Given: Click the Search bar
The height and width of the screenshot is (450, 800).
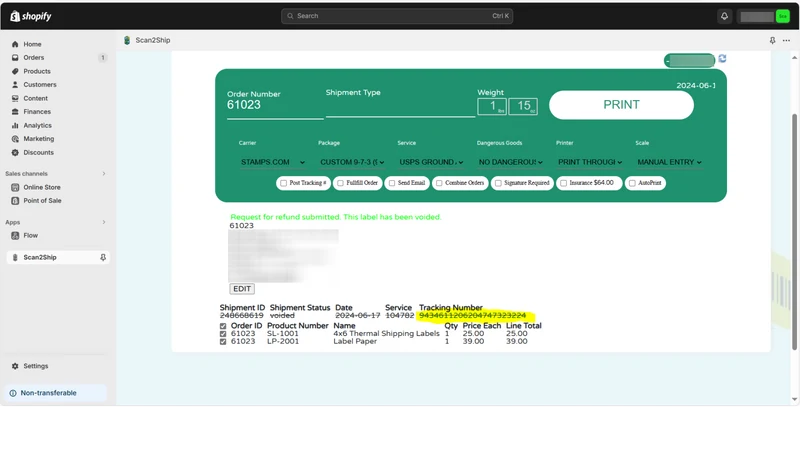Looking at the screenshot, I should point(397,16).
